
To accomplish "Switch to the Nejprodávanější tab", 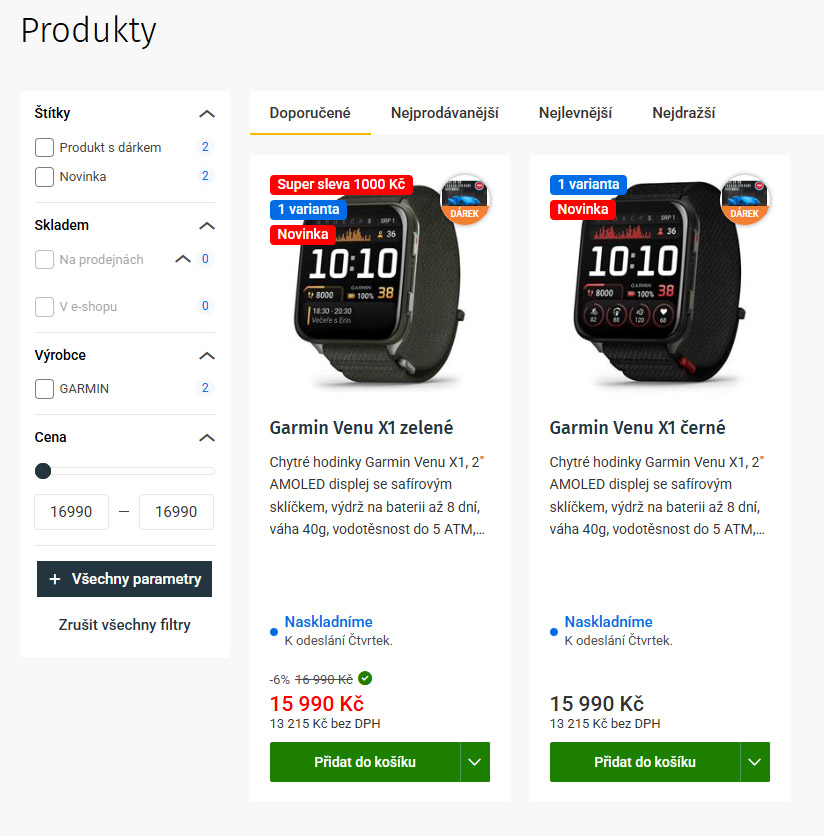I will coord(445,113).
